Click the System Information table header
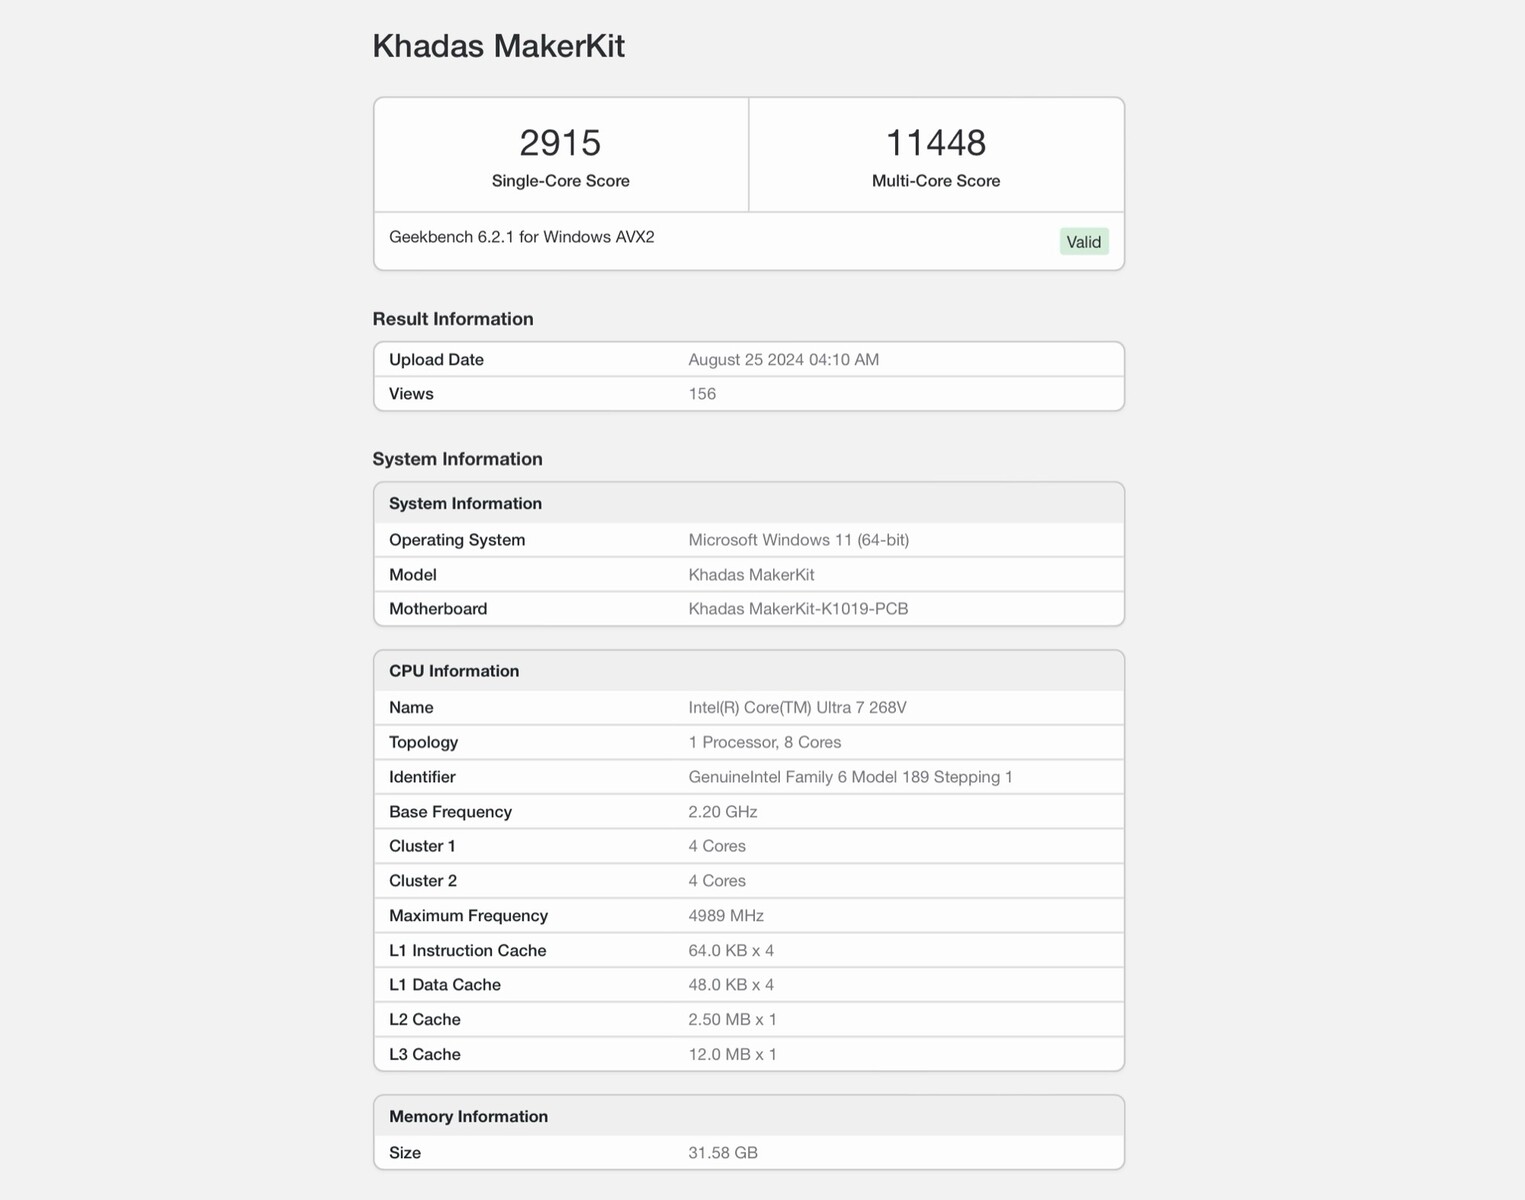 tap(465, 504)
